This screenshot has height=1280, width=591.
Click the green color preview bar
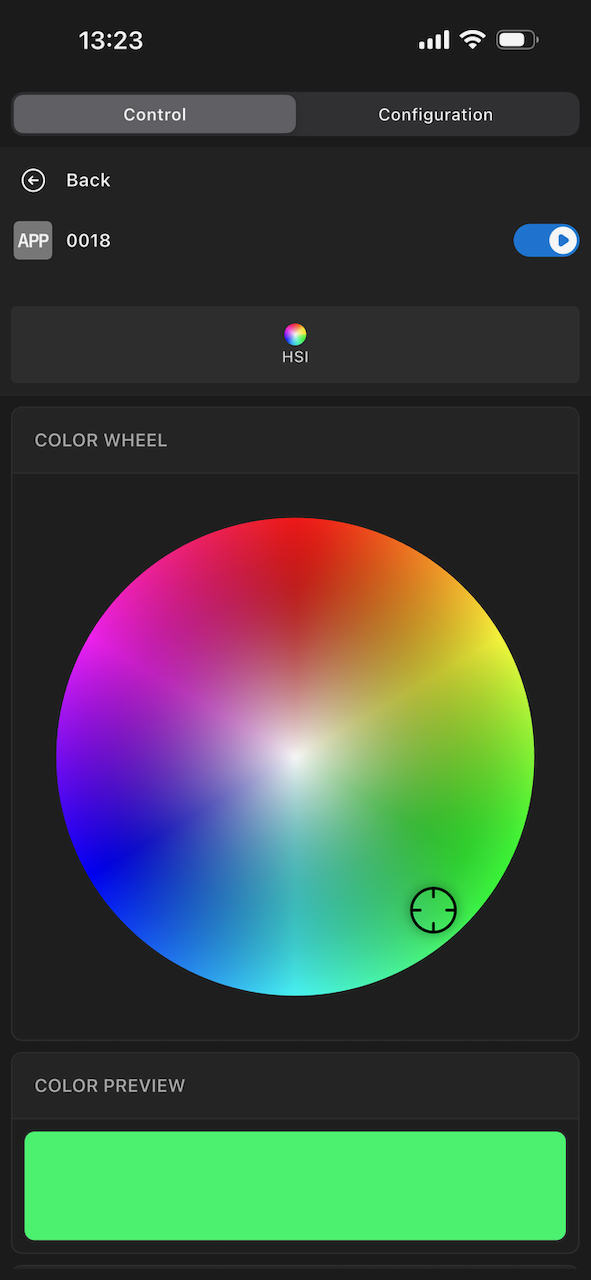[295, 1186]
